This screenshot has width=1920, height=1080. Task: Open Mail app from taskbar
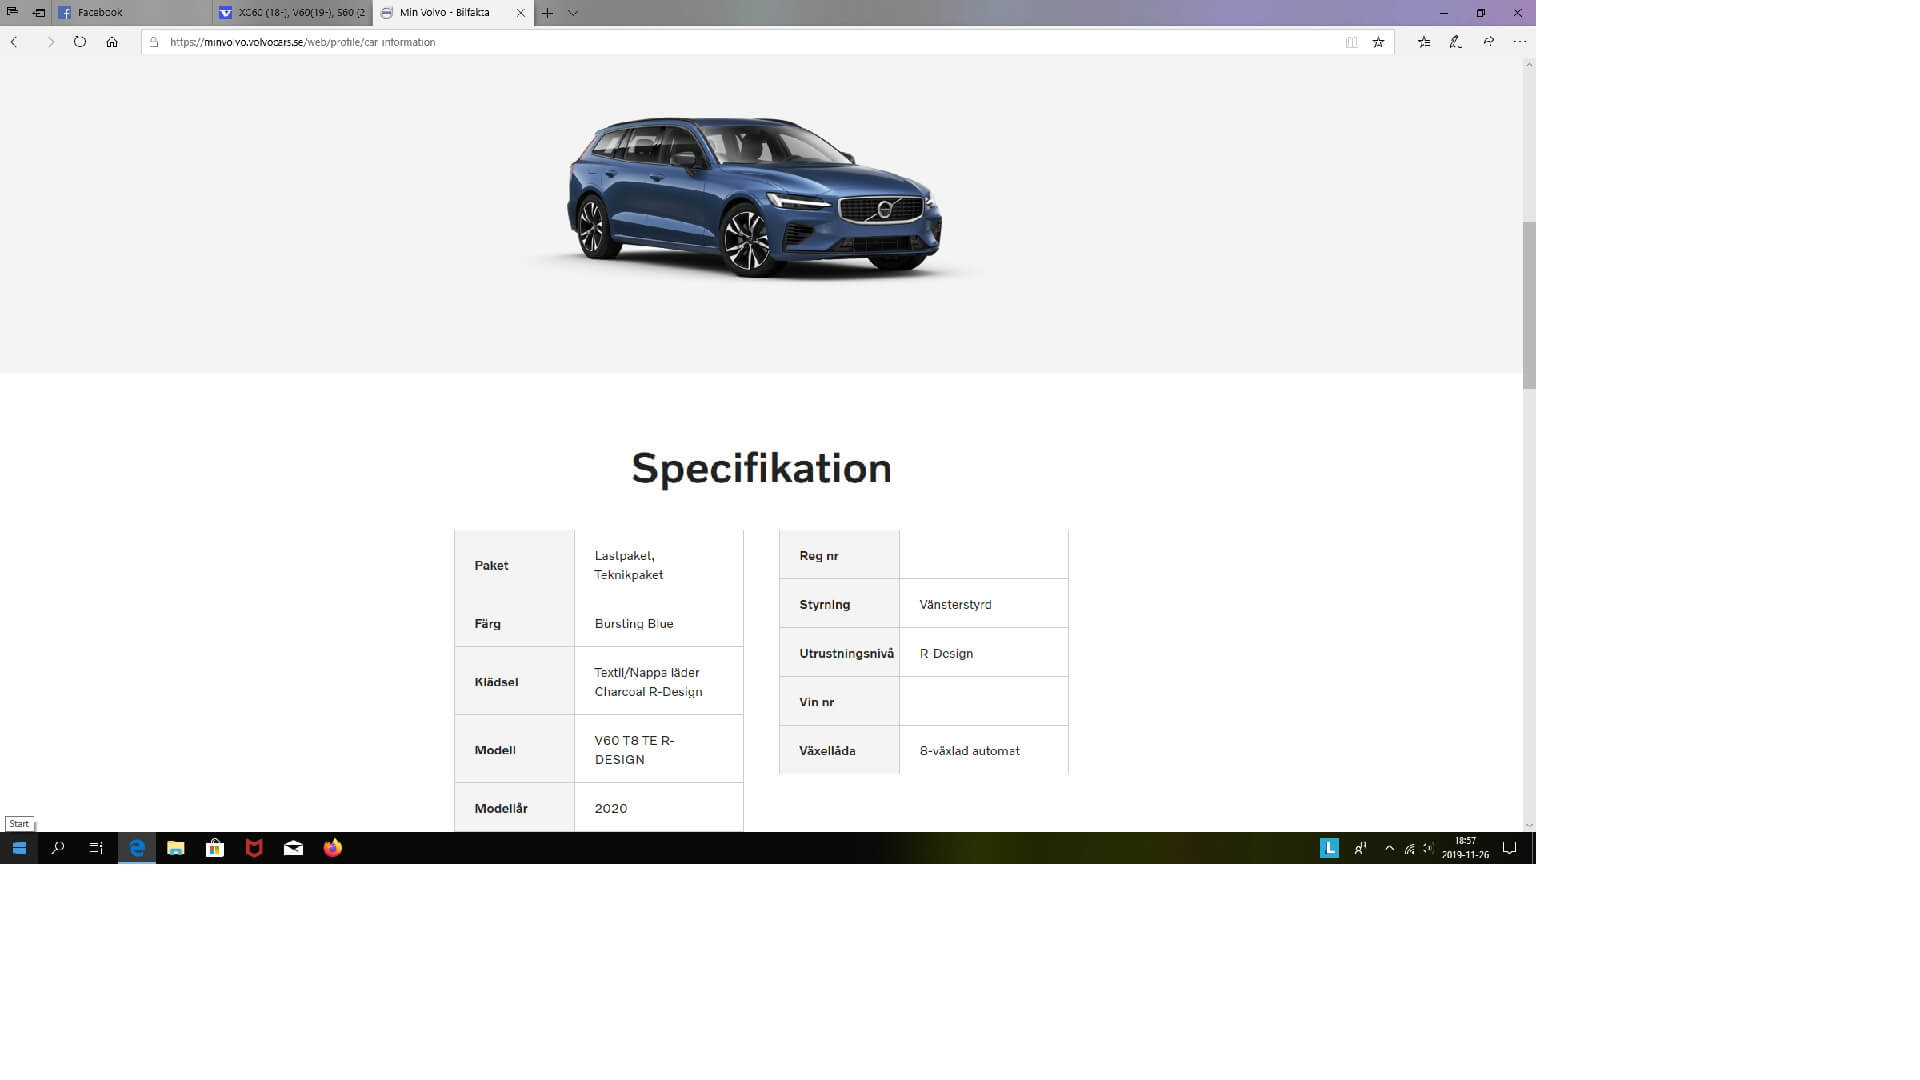point(293,848)
